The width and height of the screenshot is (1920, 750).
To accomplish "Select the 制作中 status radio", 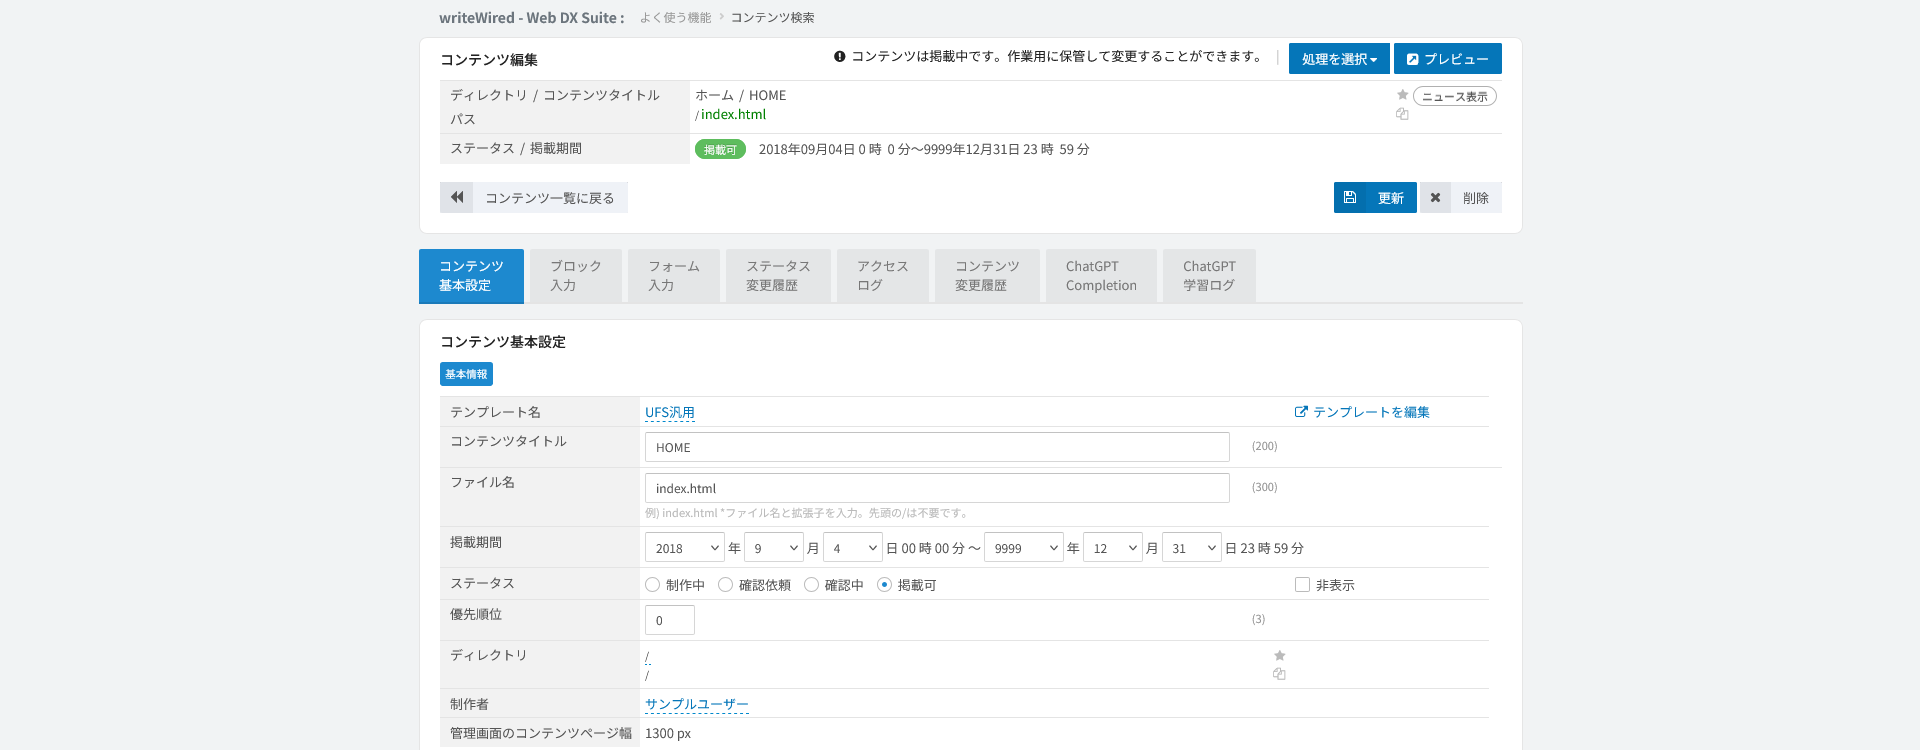I will point(653,585).
